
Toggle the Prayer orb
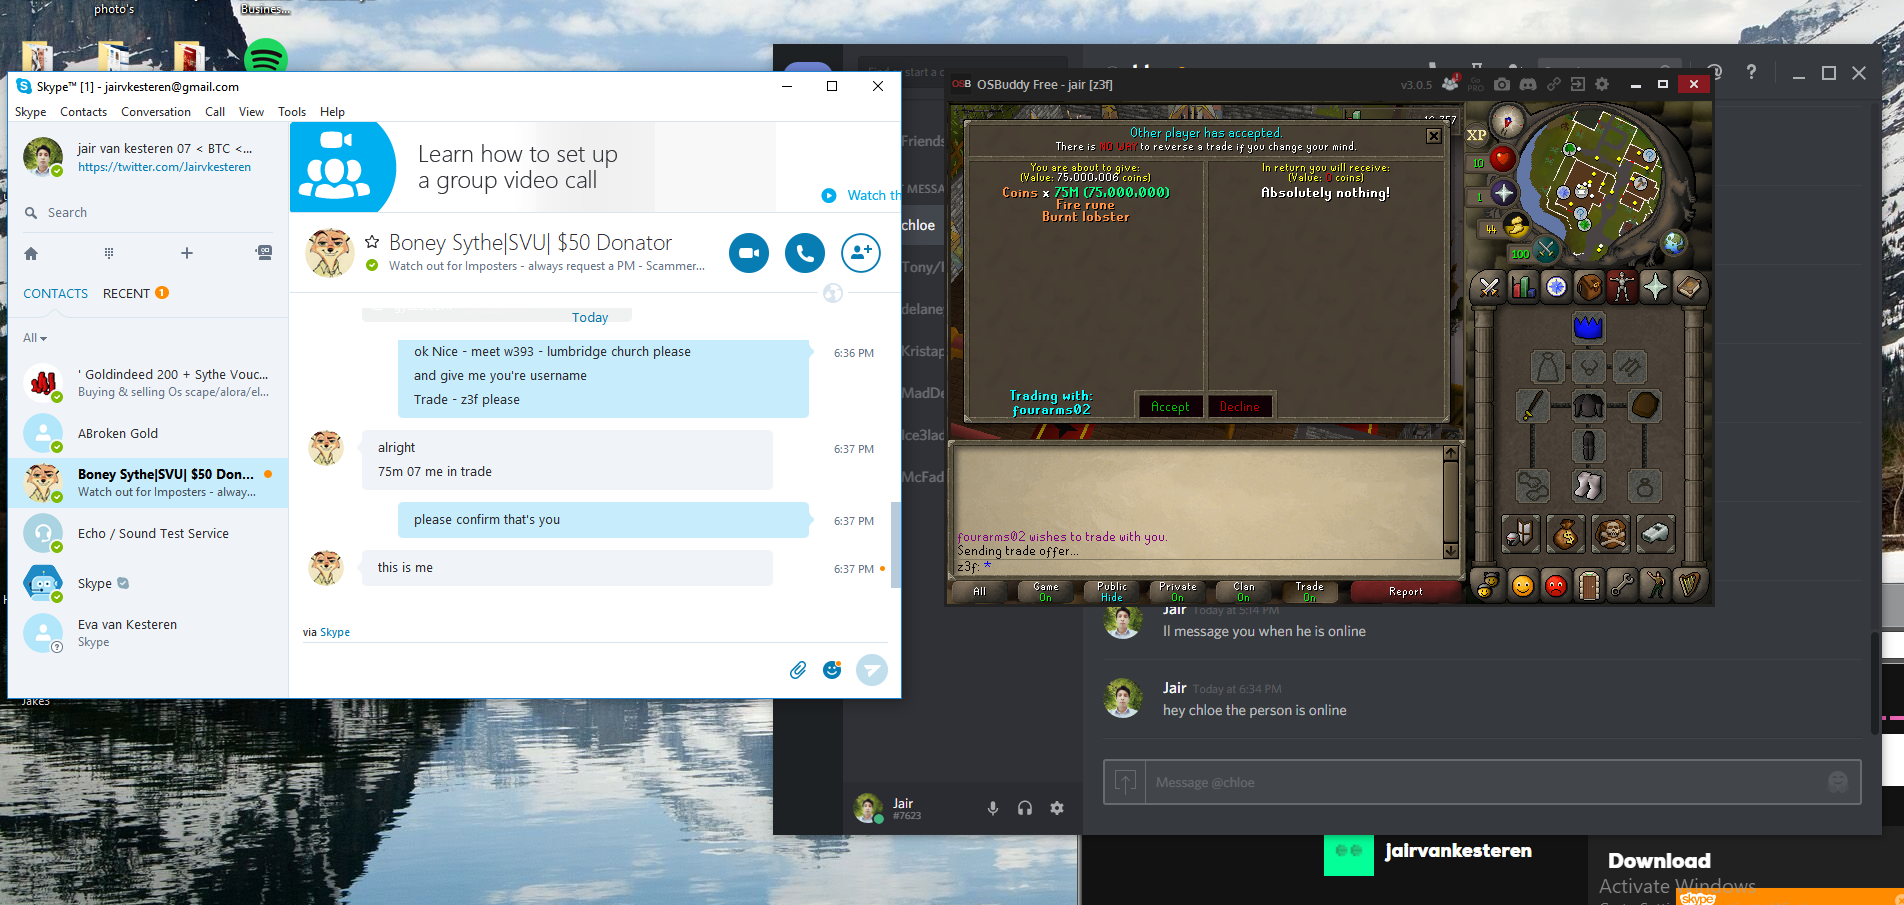point(1503,193)
